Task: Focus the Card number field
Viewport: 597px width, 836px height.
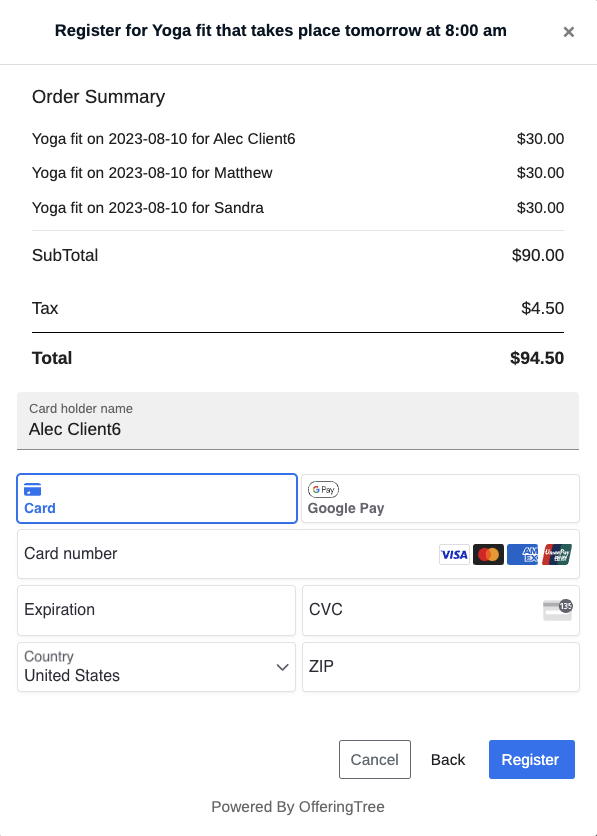Action: pos(298,554)
